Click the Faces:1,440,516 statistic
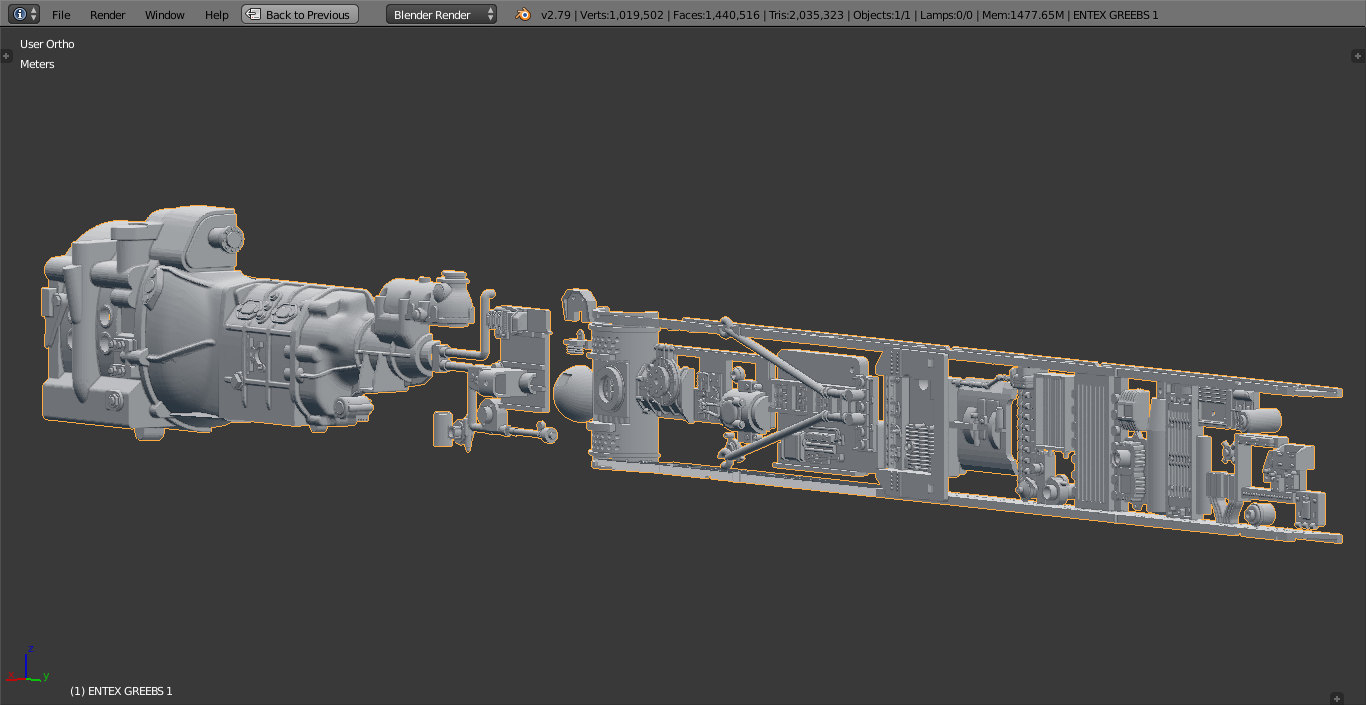1366x705 pixels. [x=715, y=15]
